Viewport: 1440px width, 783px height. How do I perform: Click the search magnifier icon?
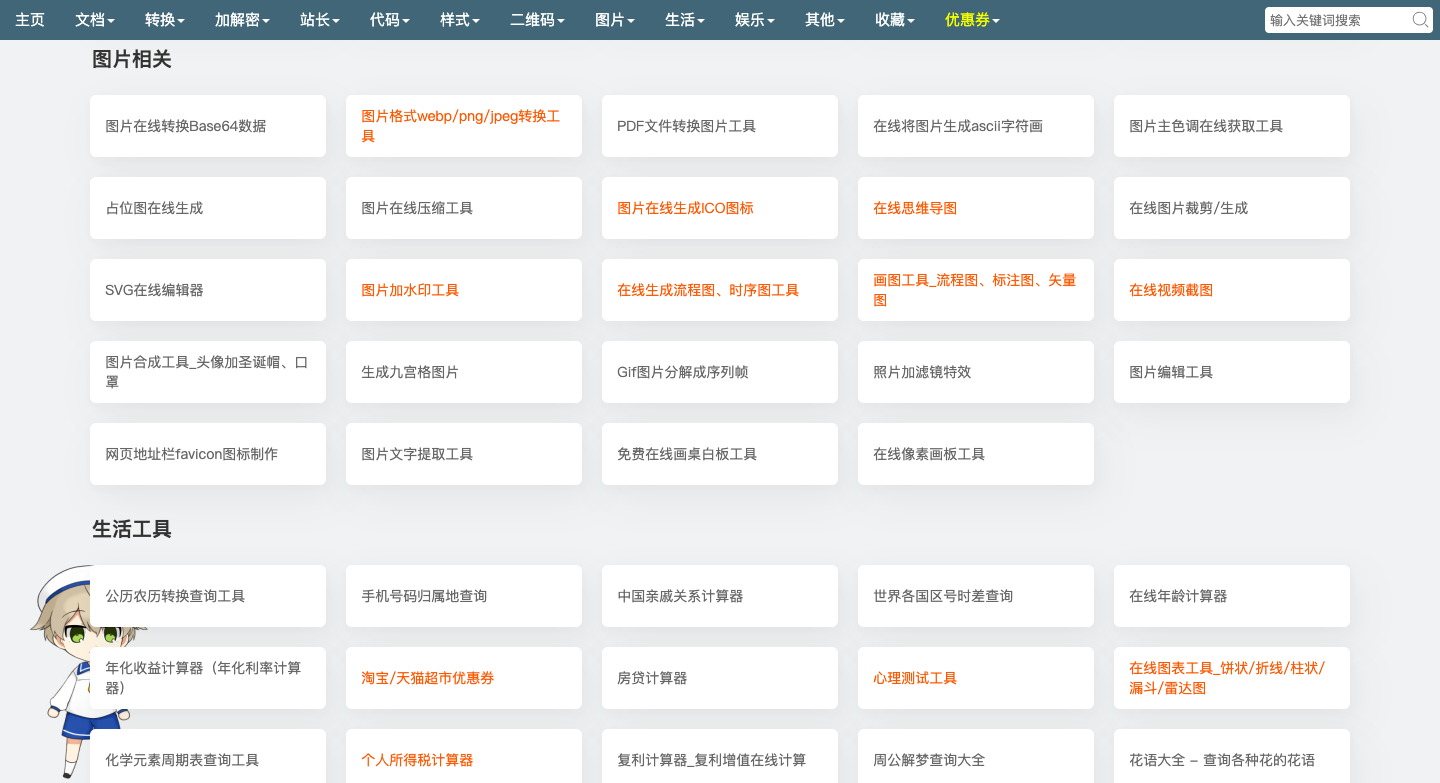pos(1420,19)
